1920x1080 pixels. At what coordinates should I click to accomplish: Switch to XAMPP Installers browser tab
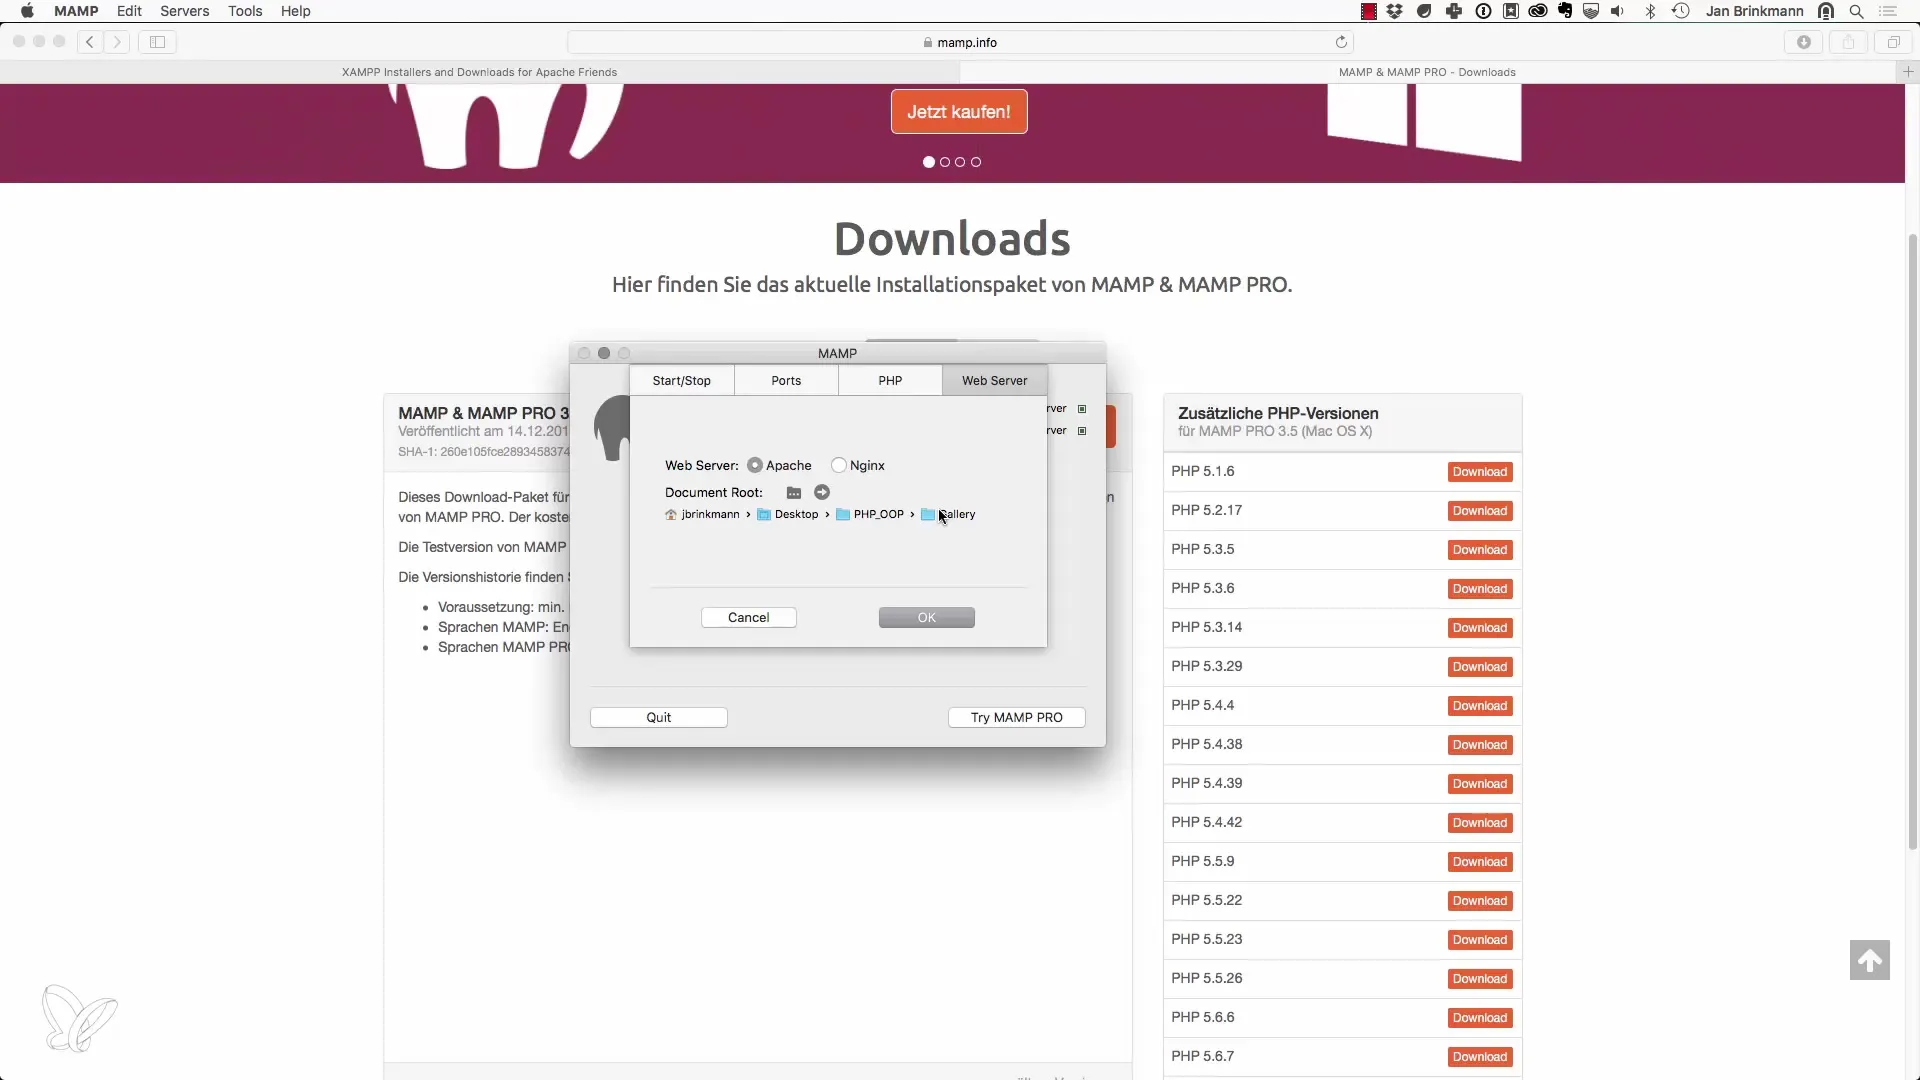point(479,72)
